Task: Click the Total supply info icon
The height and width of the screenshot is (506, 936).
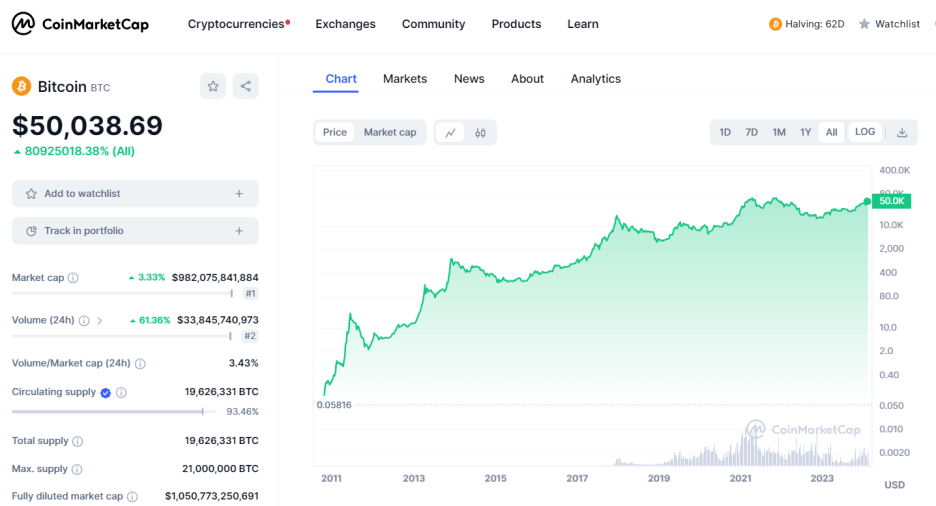Action: pyautogui.click(x=78, y=441)
